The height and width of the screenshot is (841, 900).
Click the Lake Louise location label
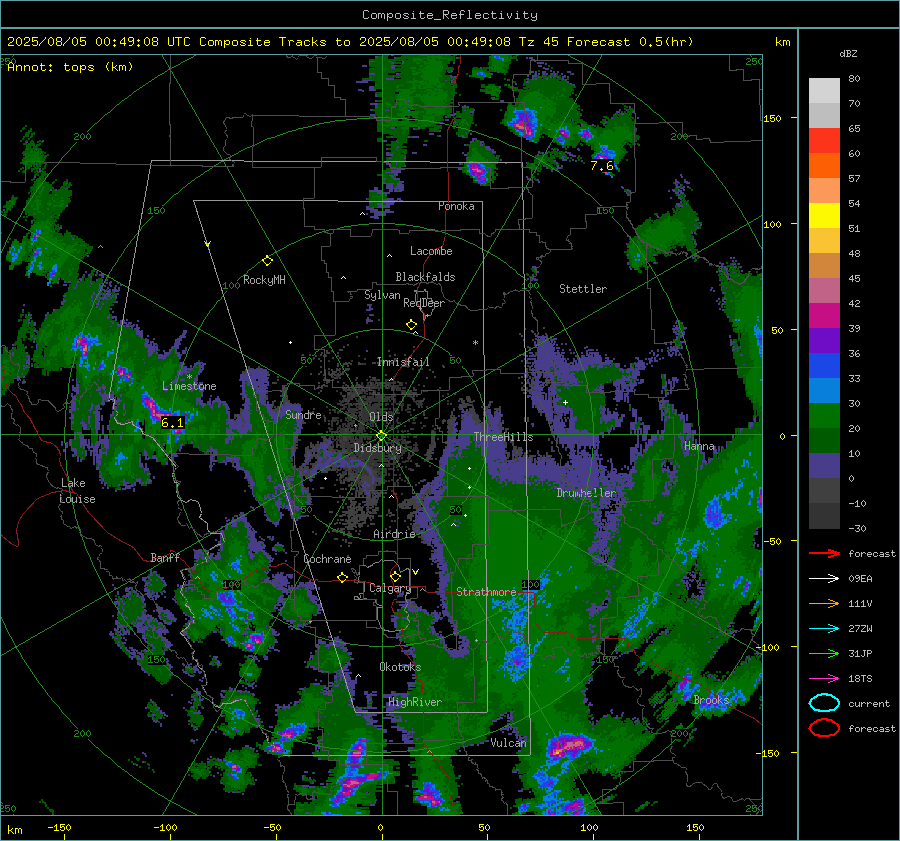pyautogui.click(x=77, y=491)
